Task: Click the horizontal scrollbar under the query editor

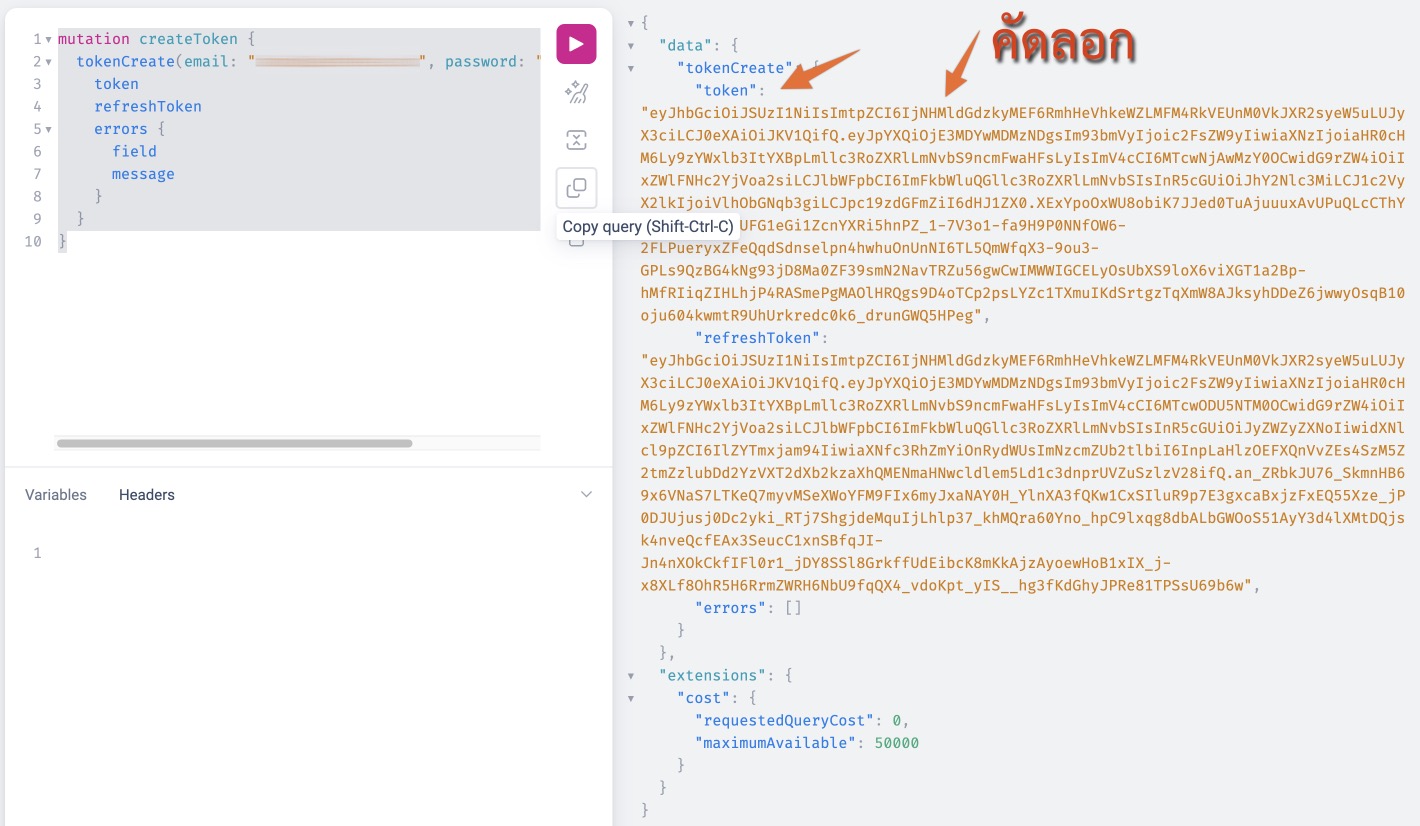Action: [x=234, y=443]
